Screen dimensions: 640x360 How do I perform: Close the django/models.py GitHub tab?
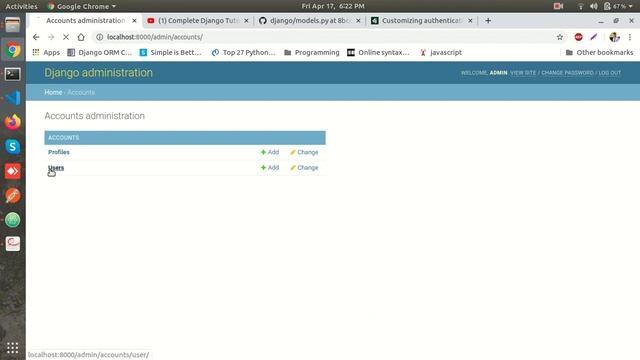click(x=358, y=20)
